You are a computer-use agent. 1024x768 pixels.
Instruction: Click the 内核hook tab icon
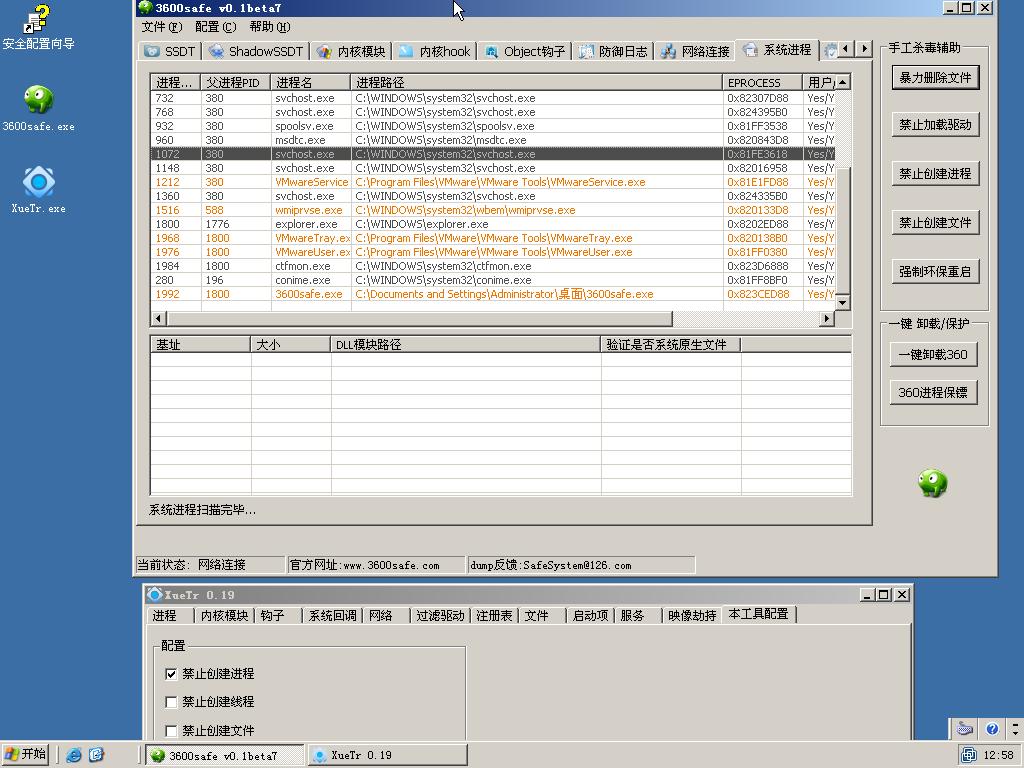point(406,51)
